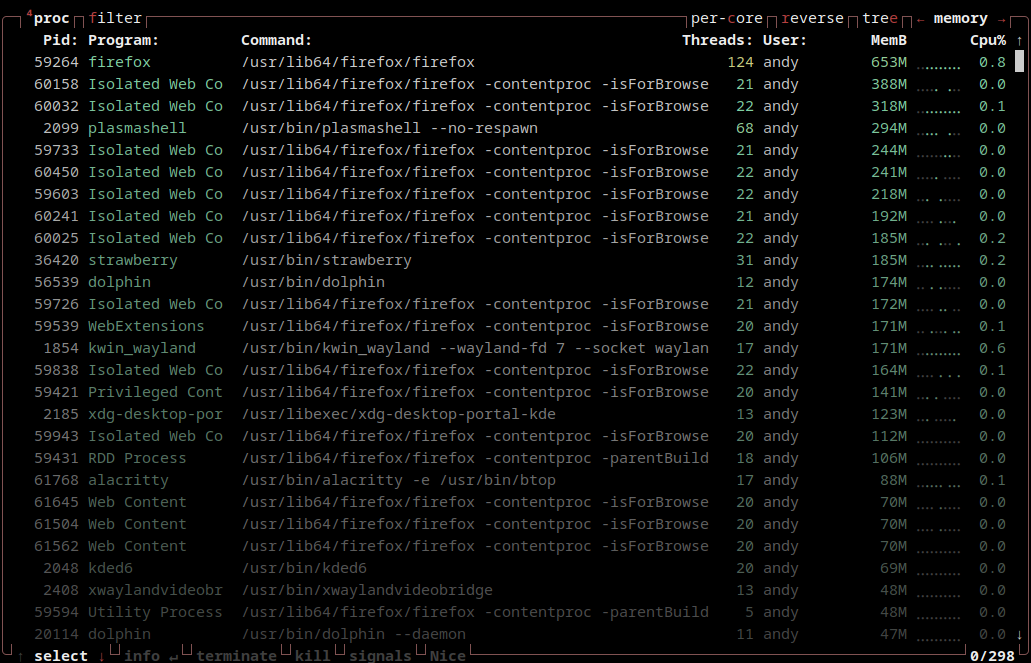This screenshot has width=1031, height=663.
Task: Click kill in the bottom bar
Action: pos(312,656)
